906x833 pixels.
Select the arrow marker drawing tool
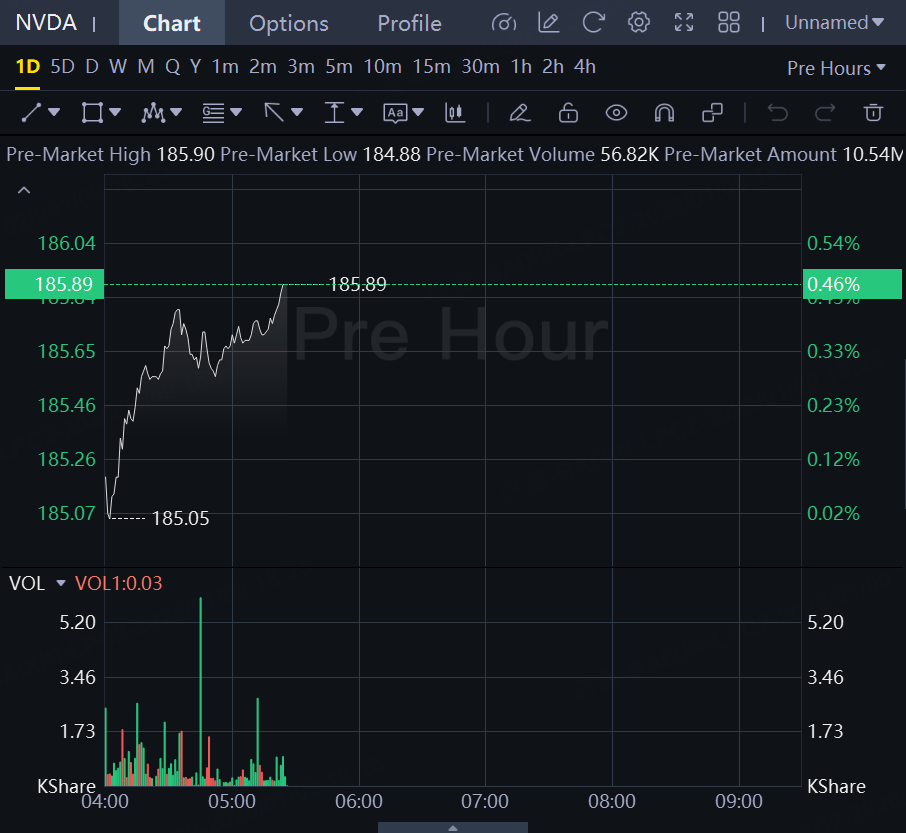(x=274, y=112)
